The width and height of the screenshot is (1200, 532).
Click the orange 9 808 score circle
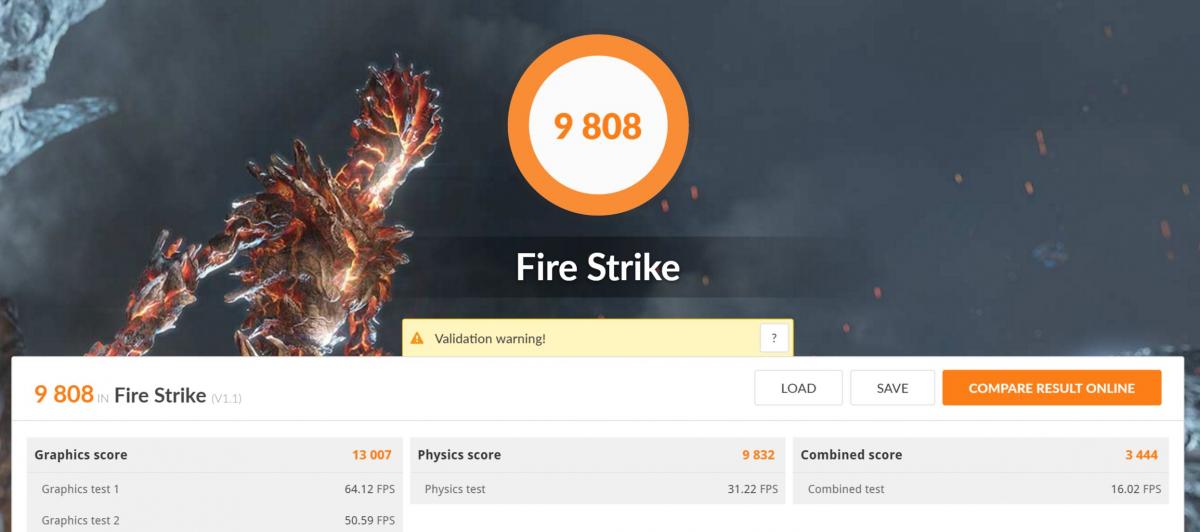(598, 125)
